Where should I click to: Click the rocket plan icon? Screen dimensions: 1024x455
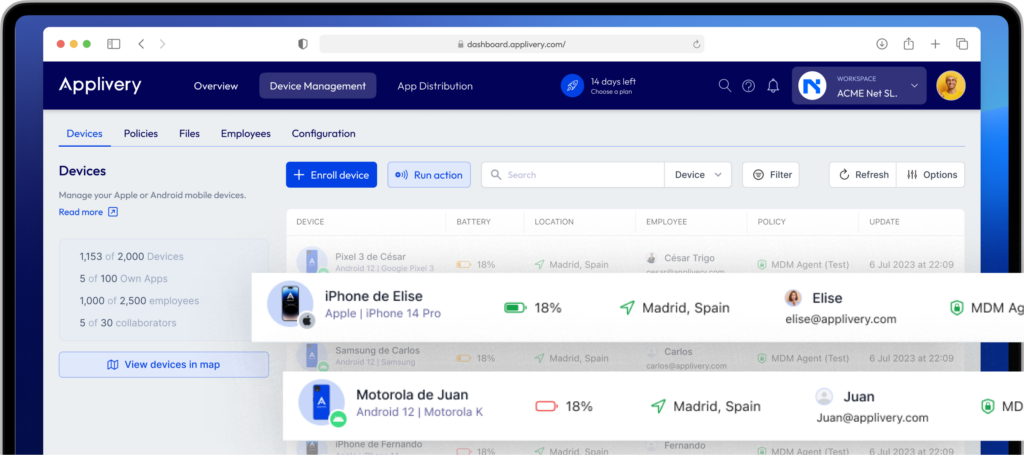[572, 86]
